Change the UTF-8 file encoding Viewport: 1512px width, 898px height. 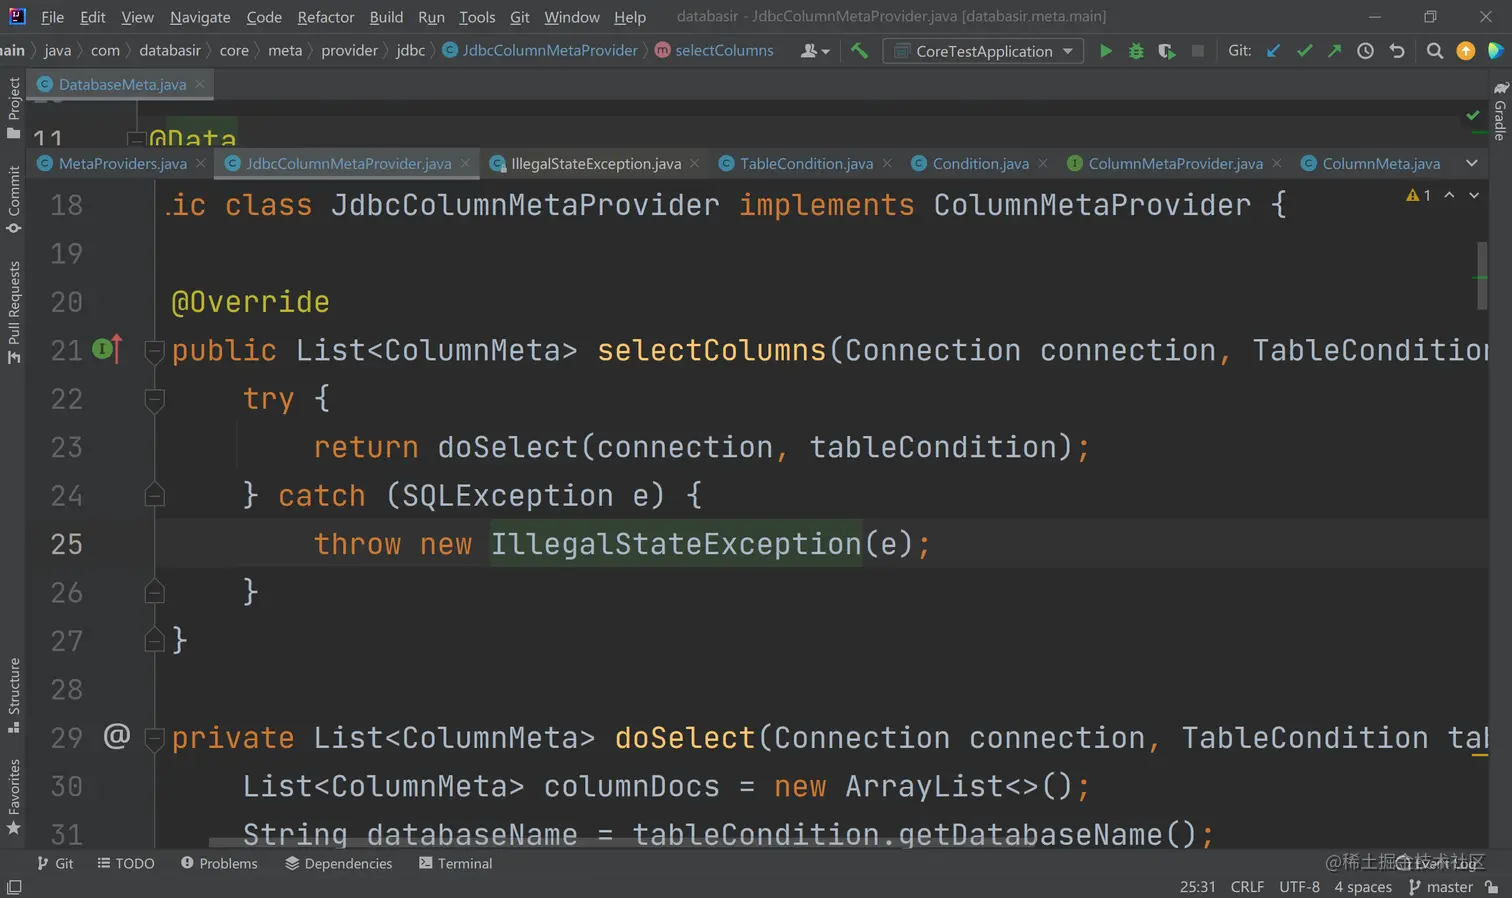point(1299,887)
